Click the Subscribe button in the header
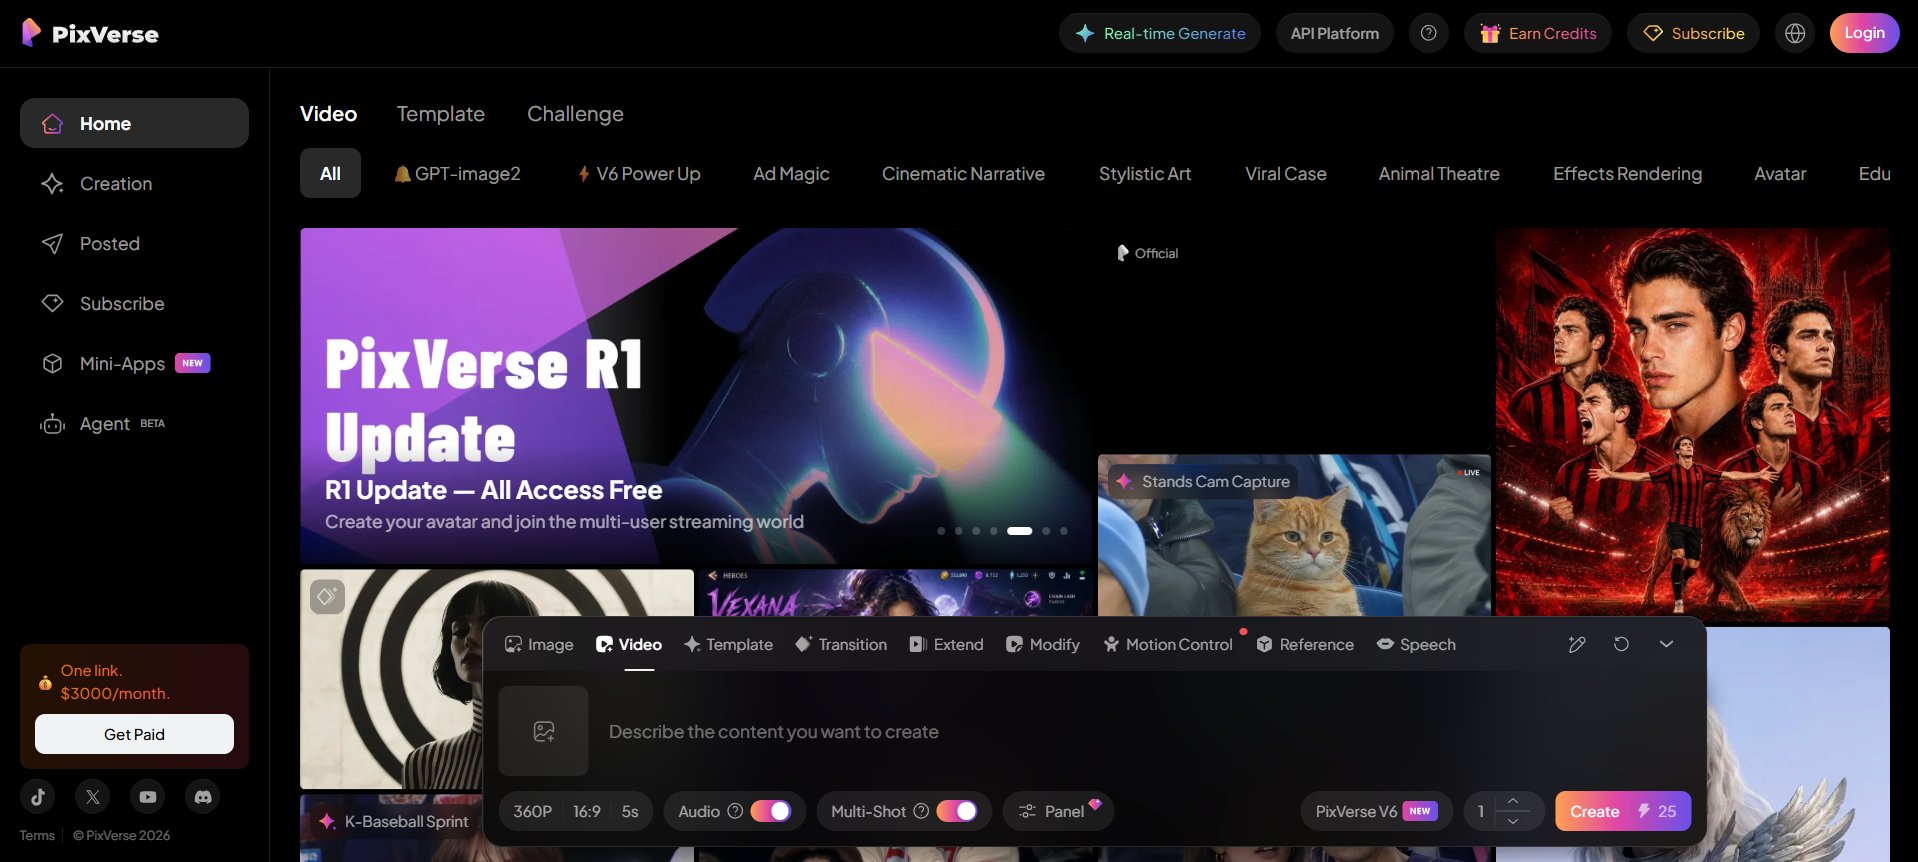This screenshot has height=862, width=1918. click(1693, 33)
